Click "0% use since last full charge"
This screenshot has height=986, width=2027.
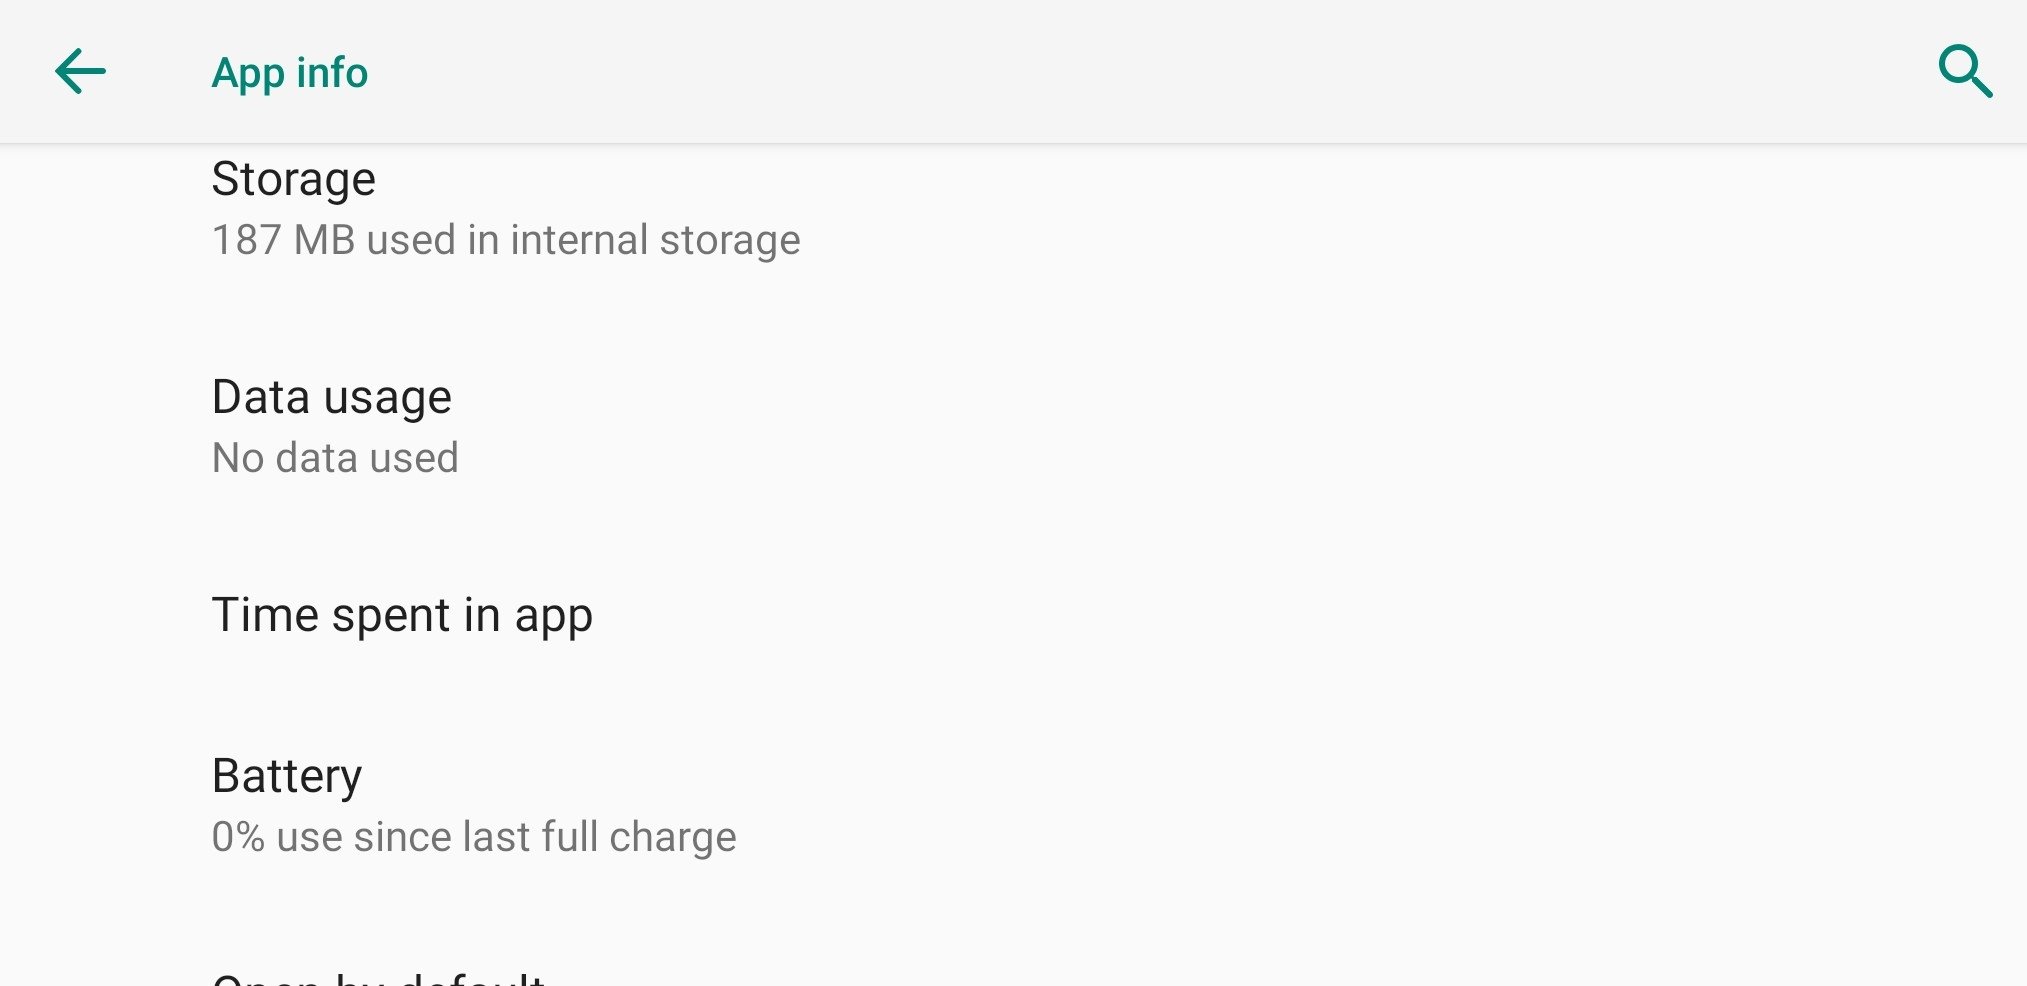pos(474,837)
